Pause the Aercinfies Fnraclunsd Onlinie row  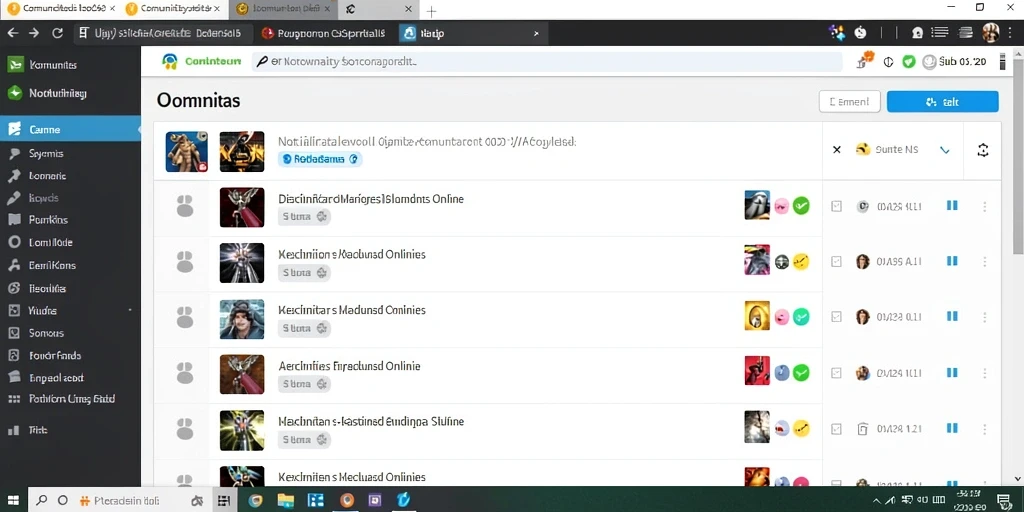(x=952, y=373)
